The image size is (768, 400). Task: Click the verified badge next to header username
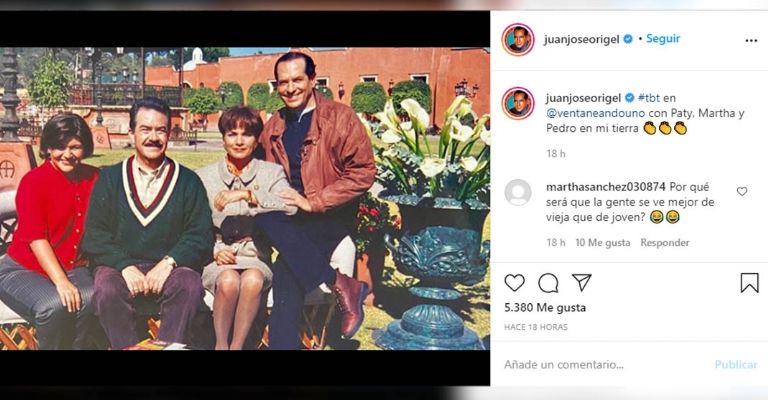628,39
